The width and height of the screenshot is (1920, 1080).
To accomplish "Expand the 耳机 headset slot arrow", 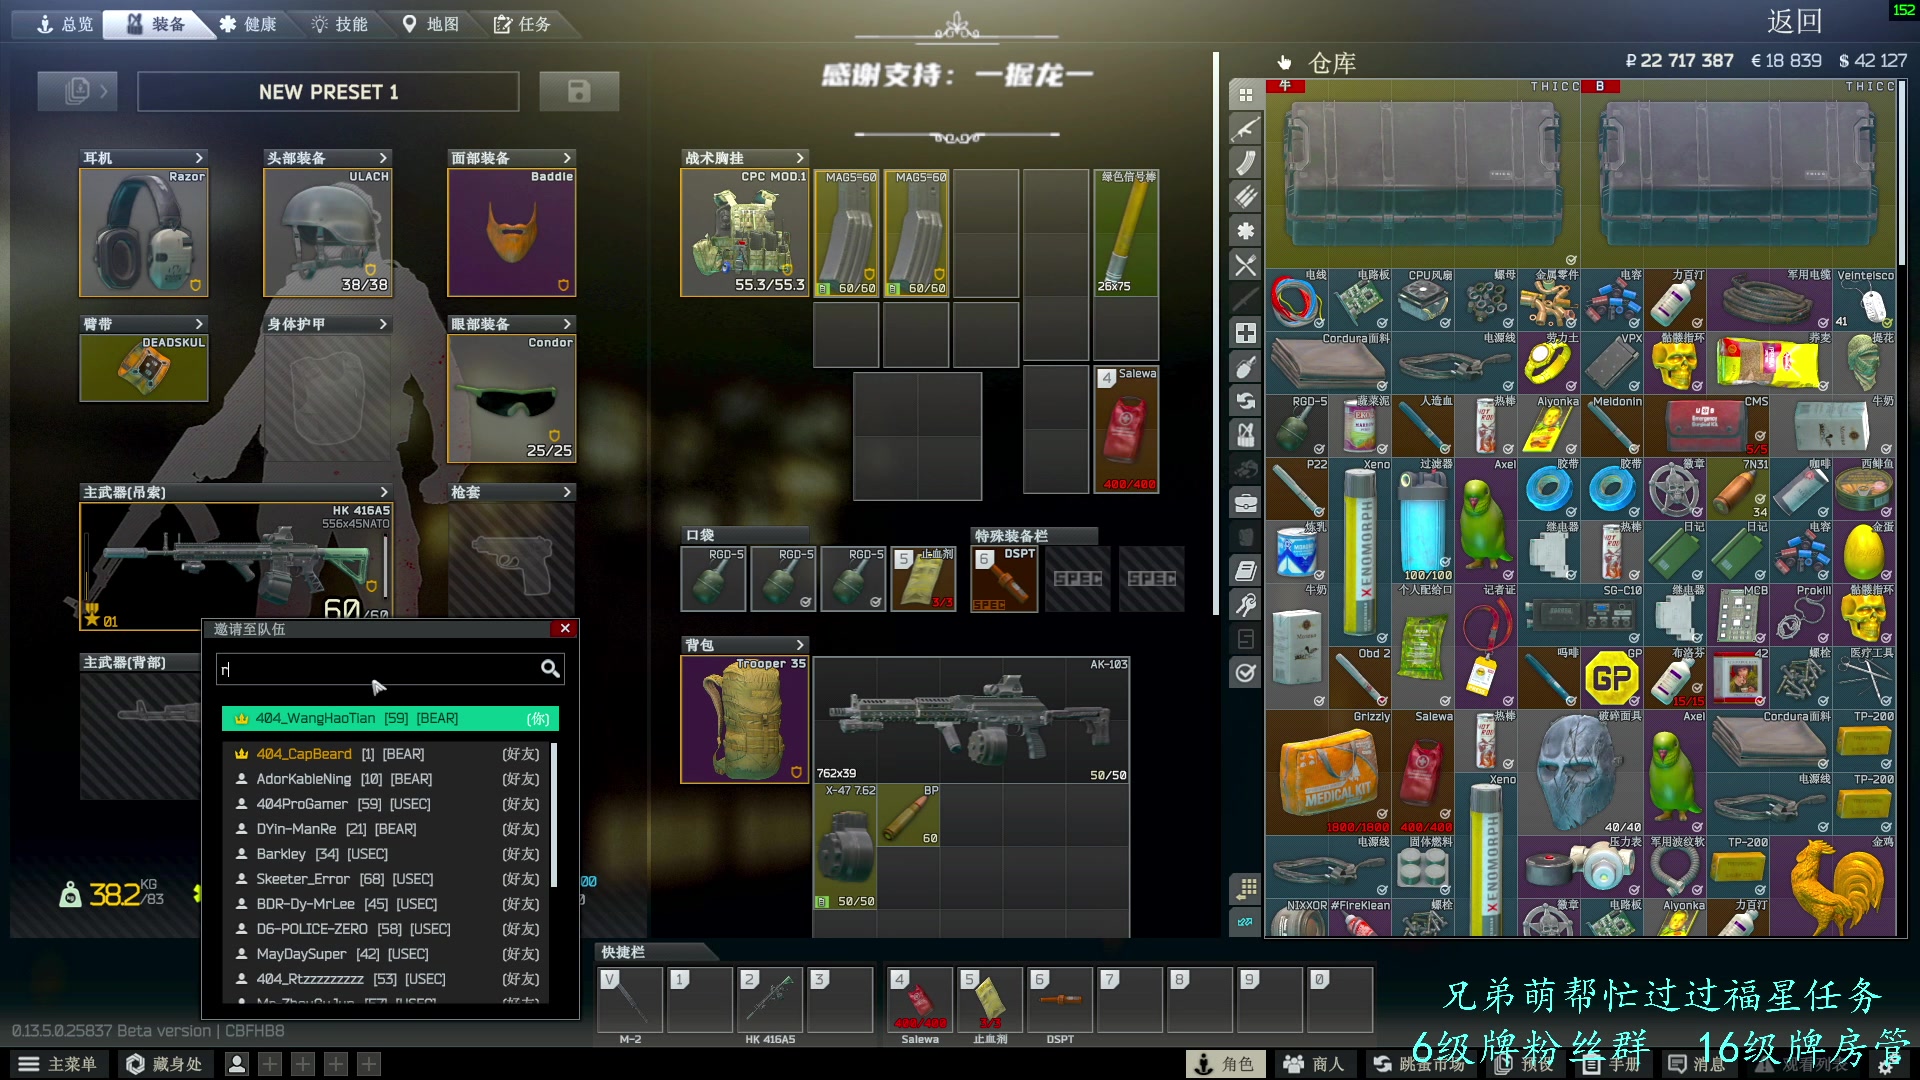I will point(199,158).
